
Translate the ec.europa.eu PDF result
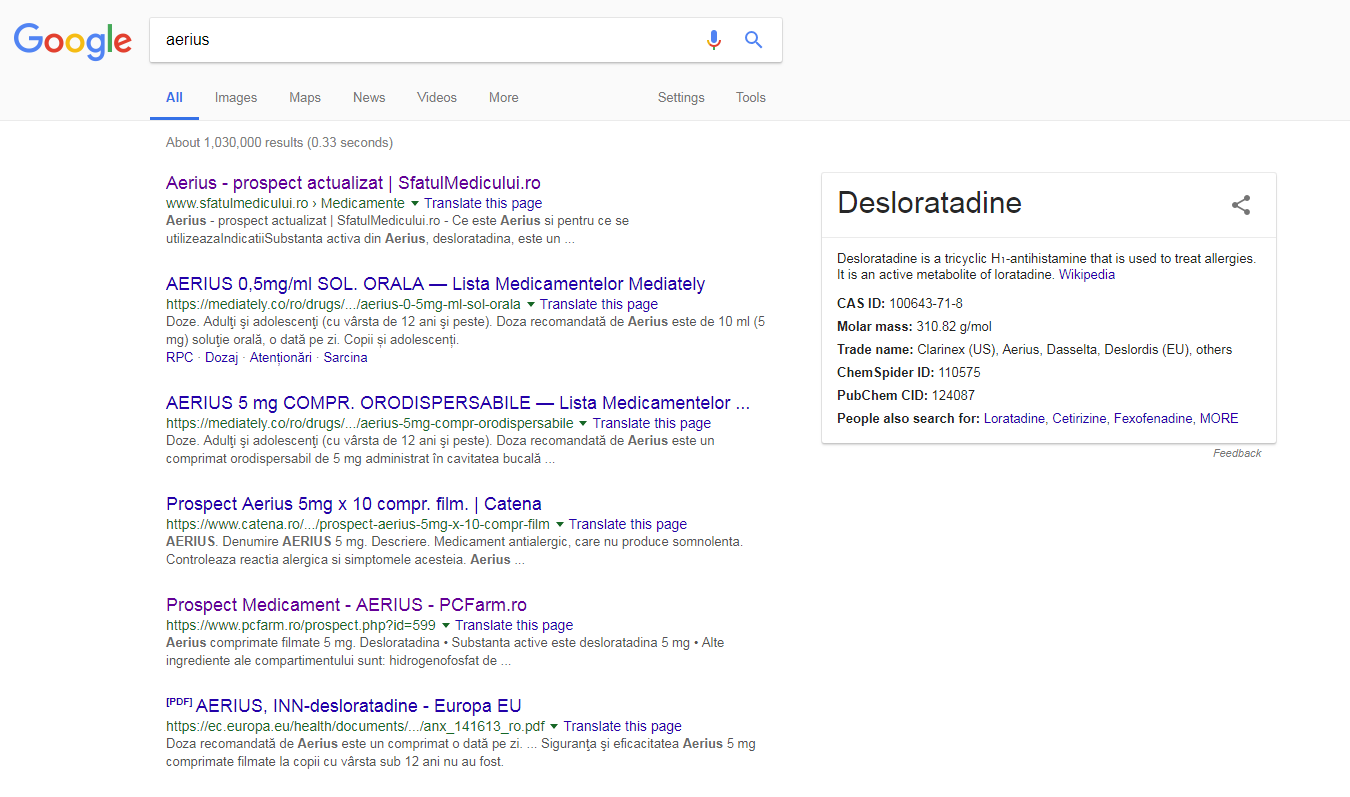click(x=622, y=727)
